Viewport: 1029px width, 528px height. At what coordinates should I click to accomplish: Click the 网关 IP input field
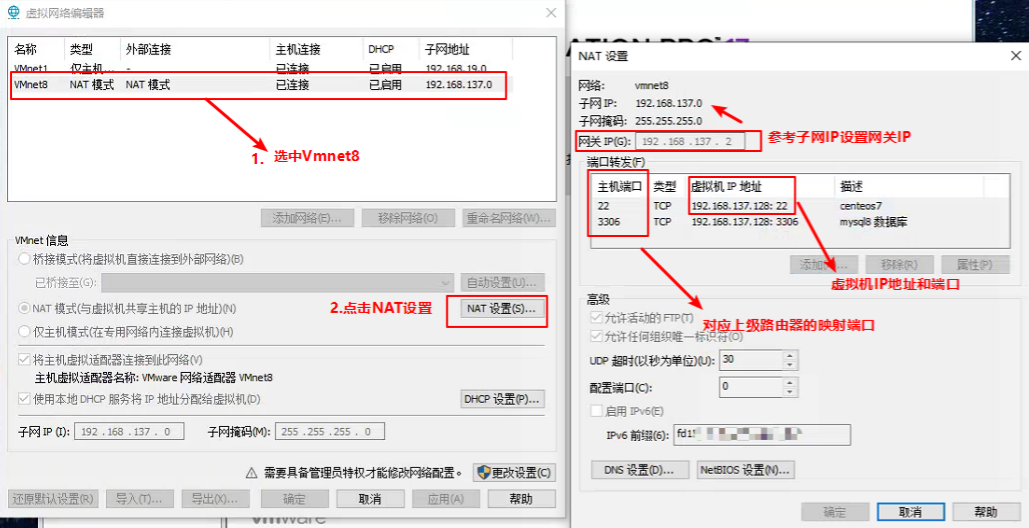coord(690,141)
